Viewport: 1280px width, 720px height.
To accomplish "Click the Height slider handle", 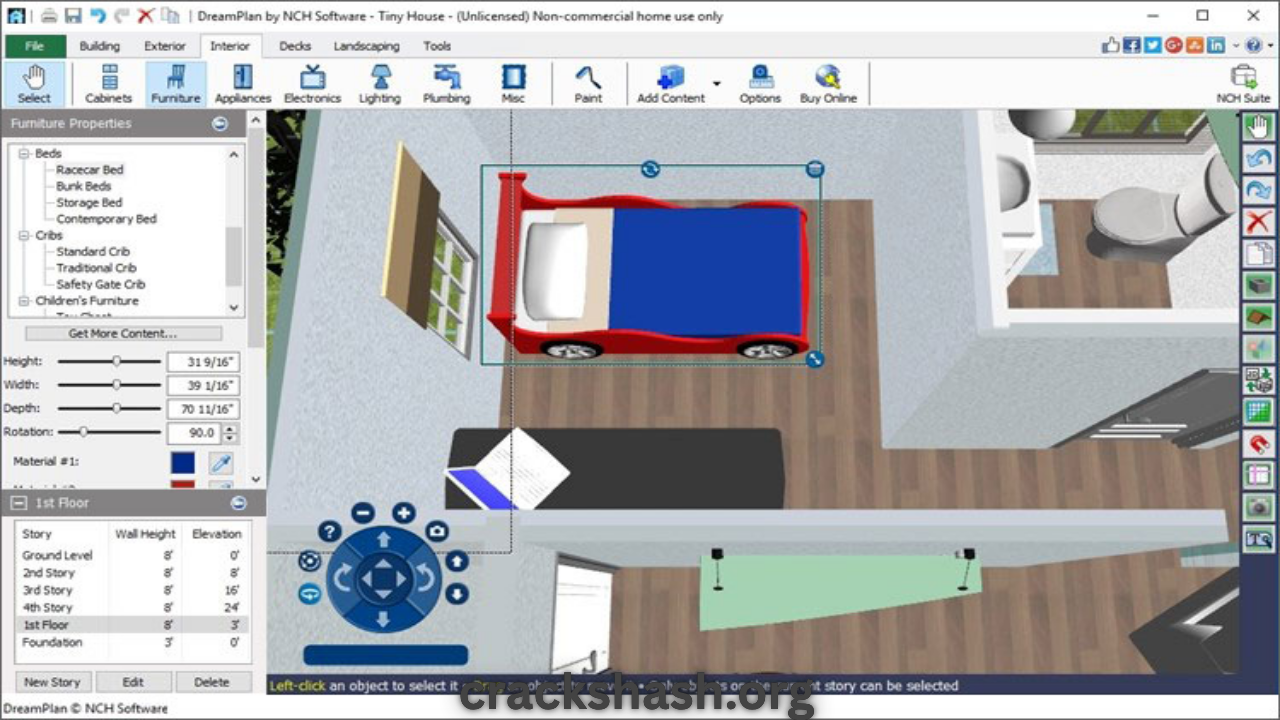I will 116,361.
